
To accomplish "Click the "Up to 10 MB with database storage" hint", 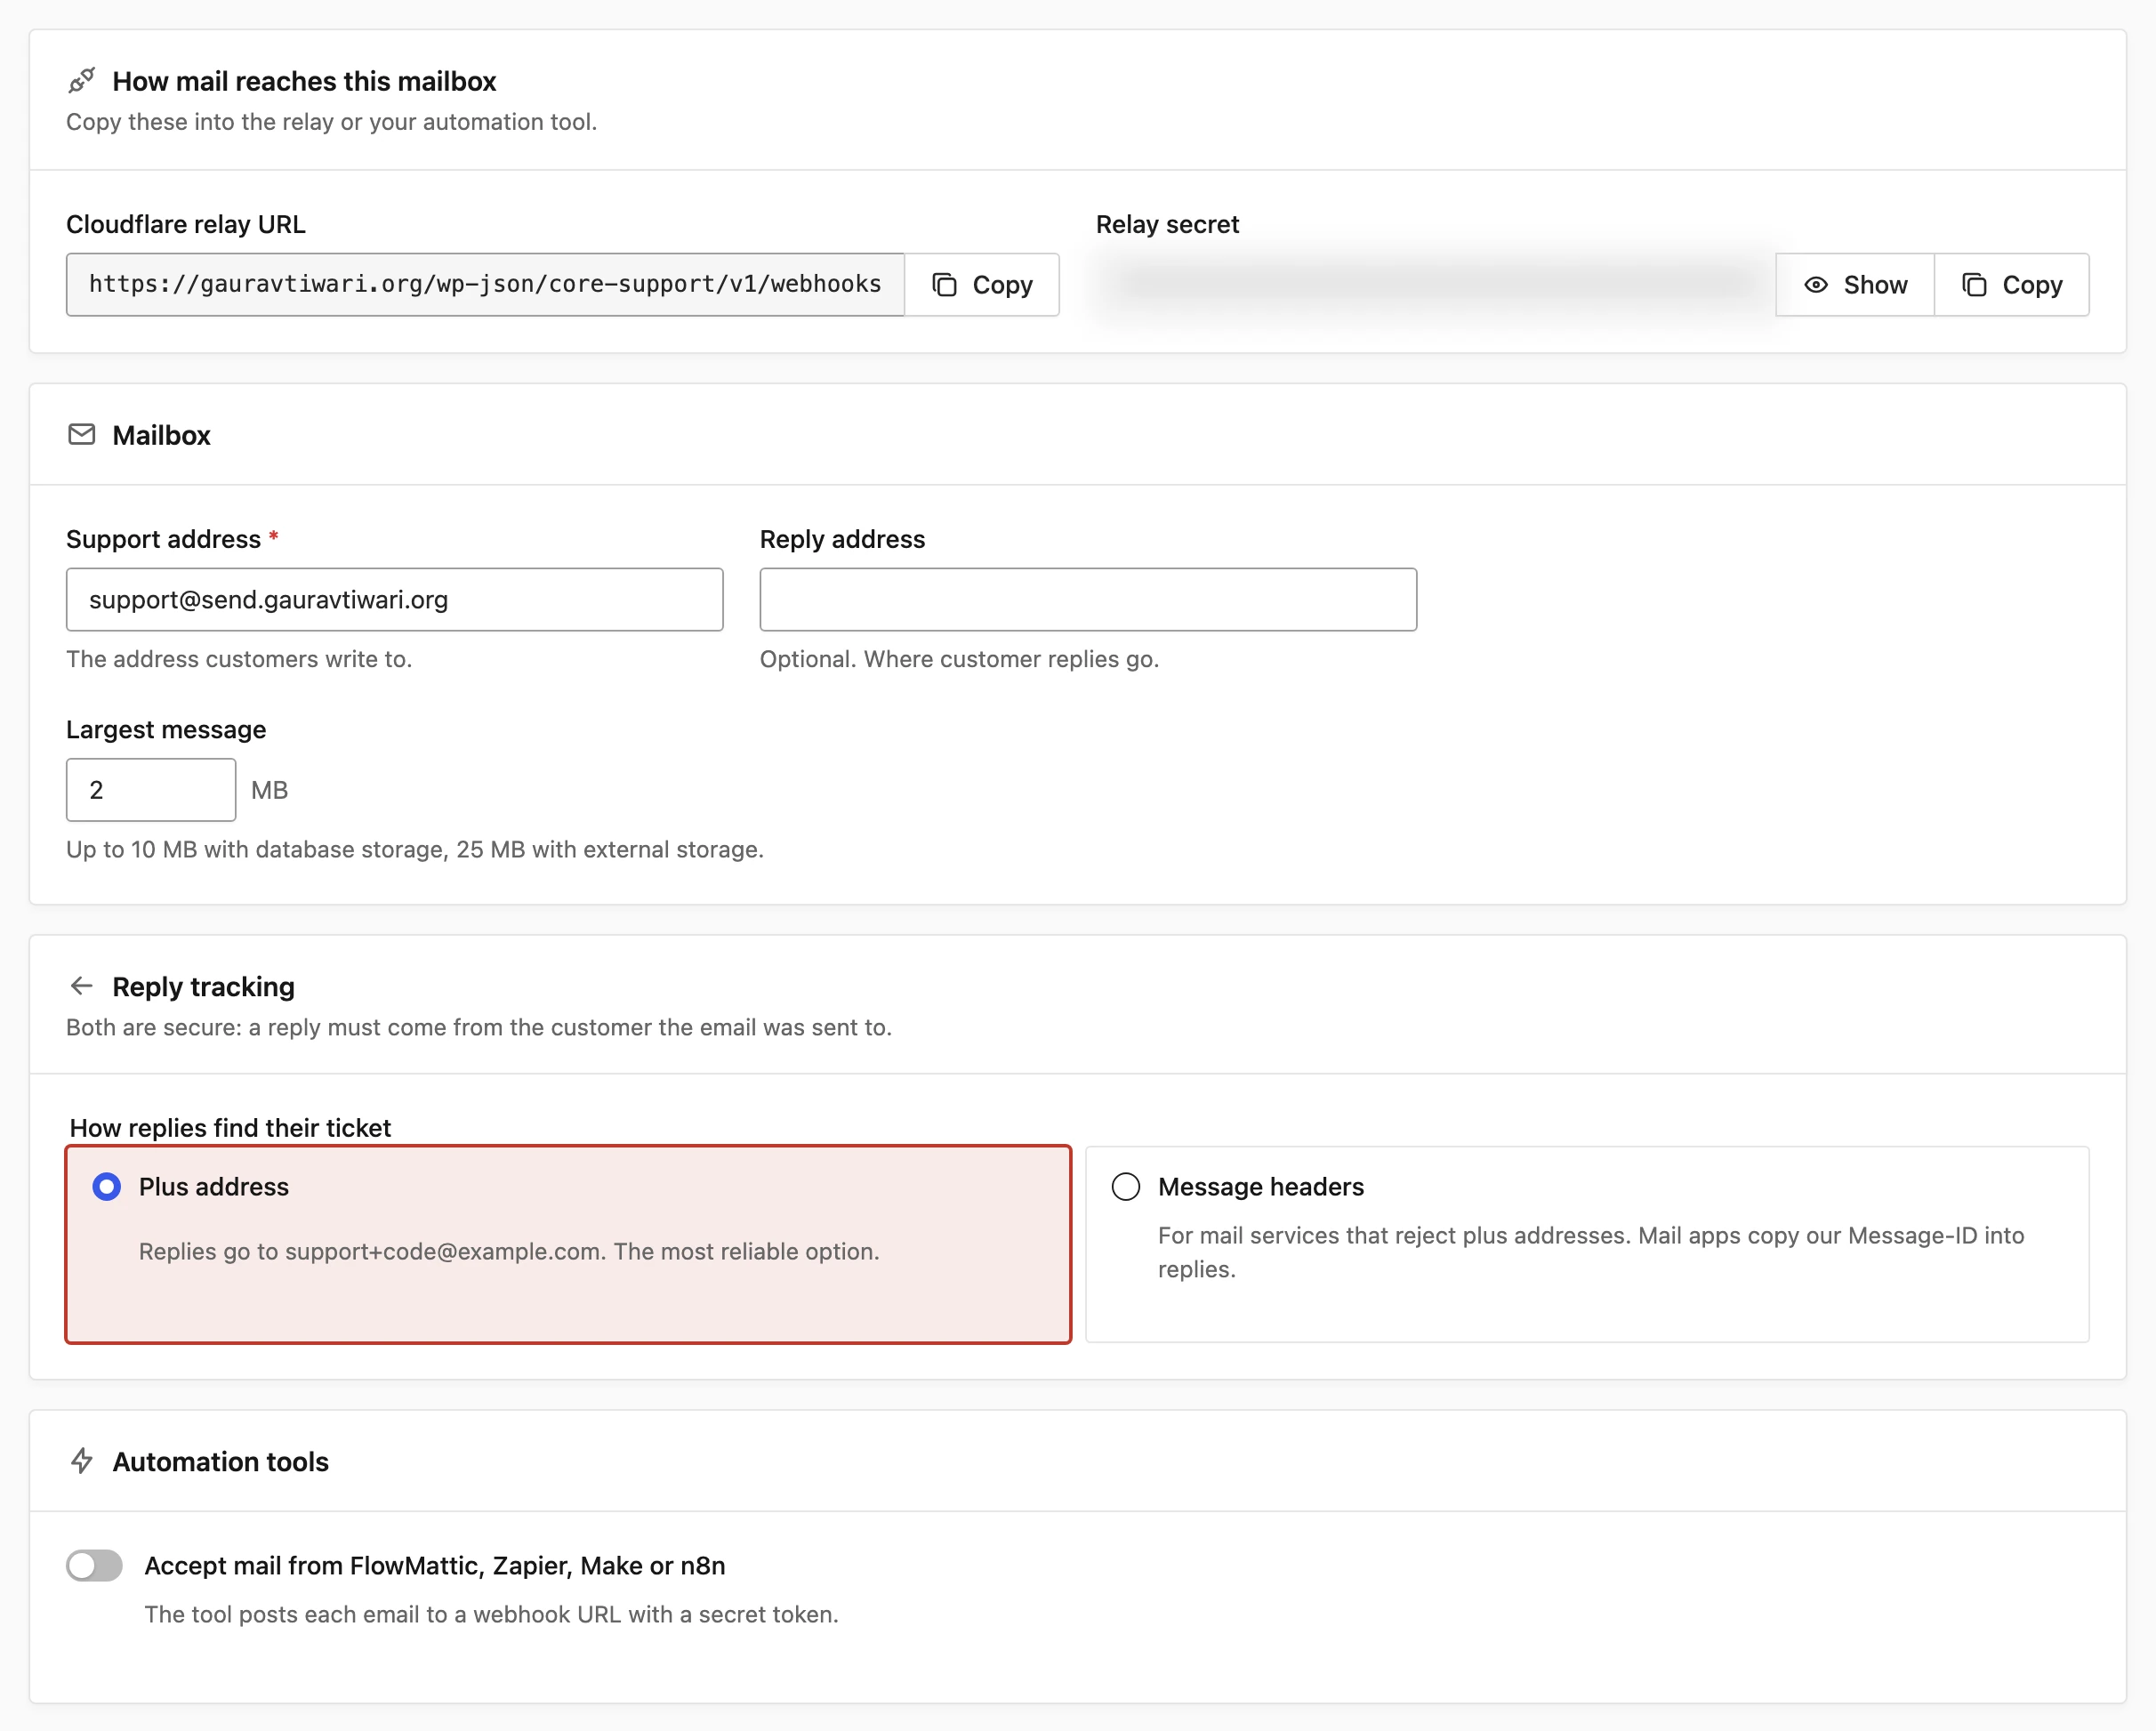I will coord(415,849).
